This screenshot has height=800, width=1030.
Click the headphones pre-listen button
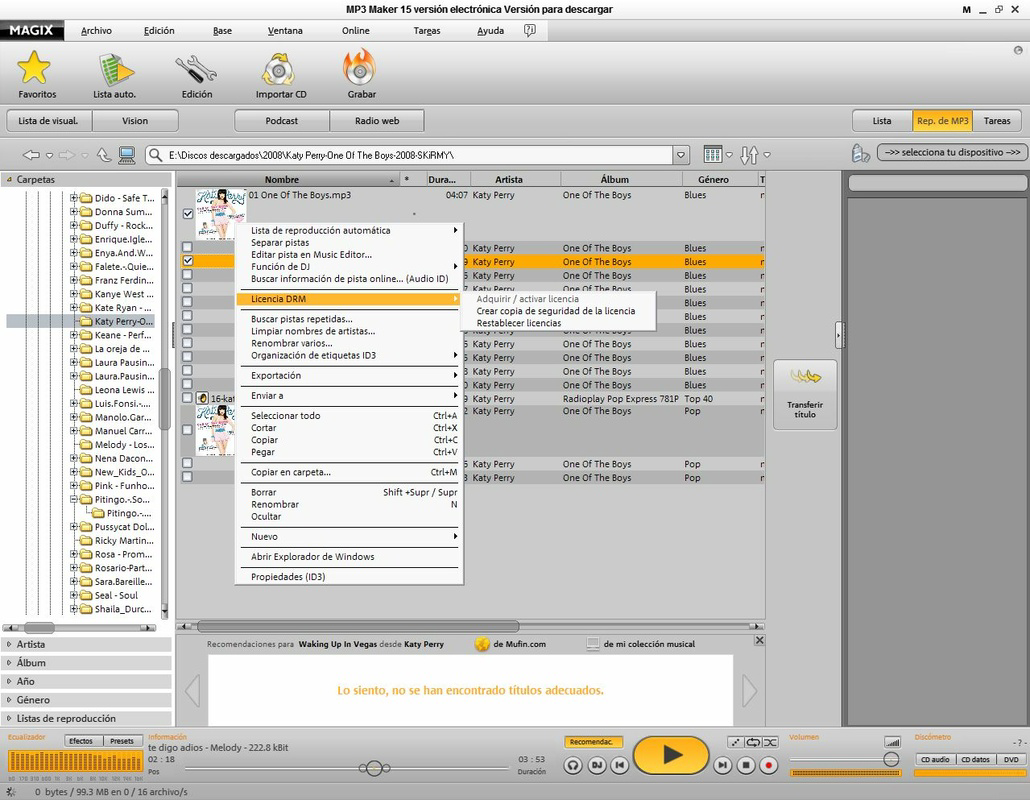click(x=573, y=765)
